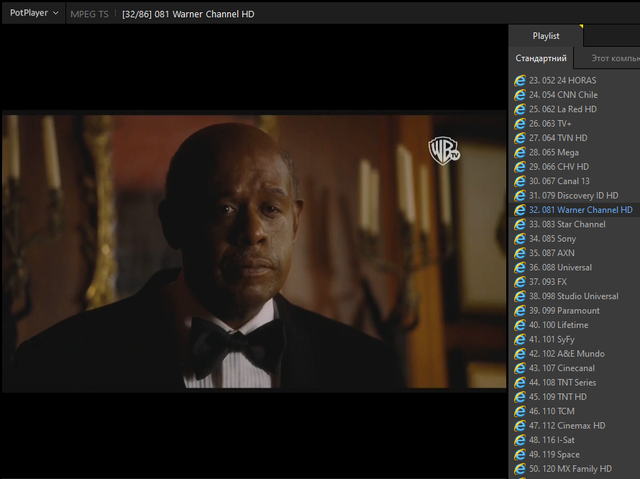This screenshot has width=640, height=479.
Task: Click icon beside 41. 101 SyFy
Action: (x=520, y=339)
